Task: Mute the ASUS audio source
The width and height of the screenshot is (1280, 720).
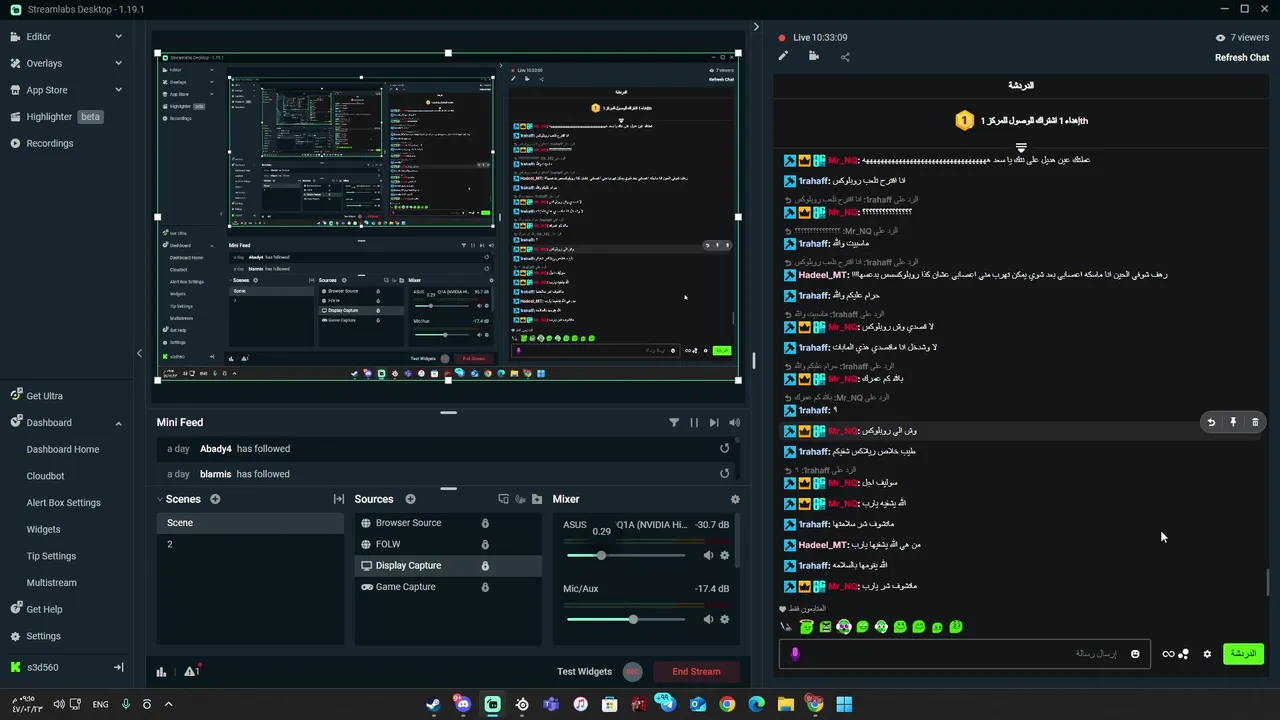Action: click(x=708, y=555)
